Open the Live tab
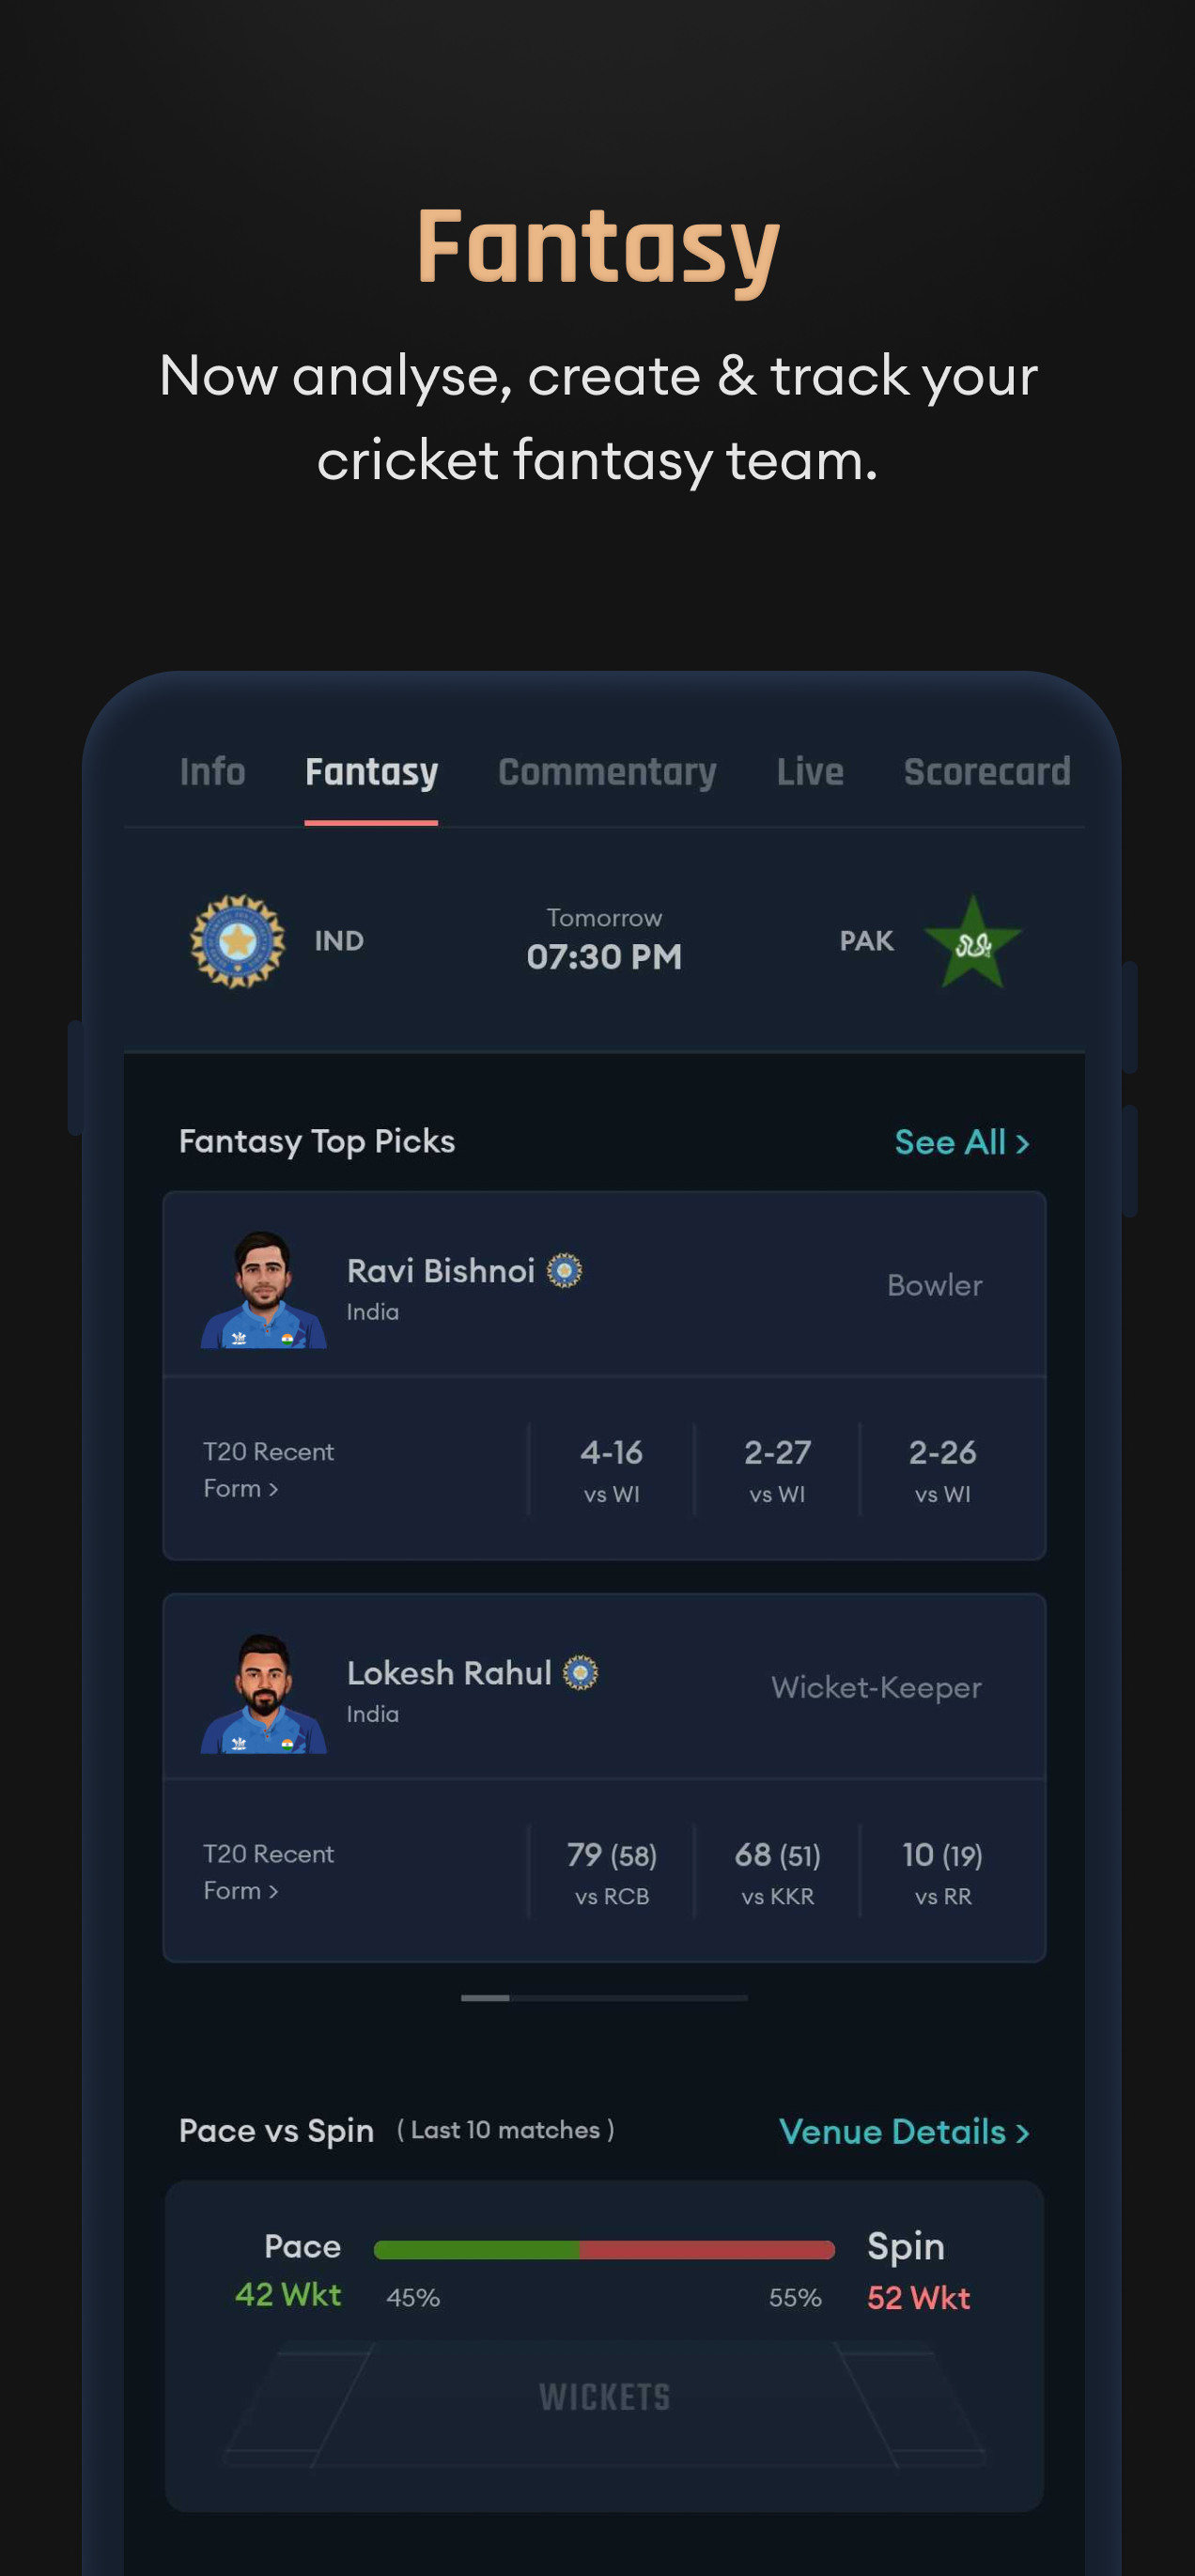This screenshot has width=1195, height=2576. 810,772
